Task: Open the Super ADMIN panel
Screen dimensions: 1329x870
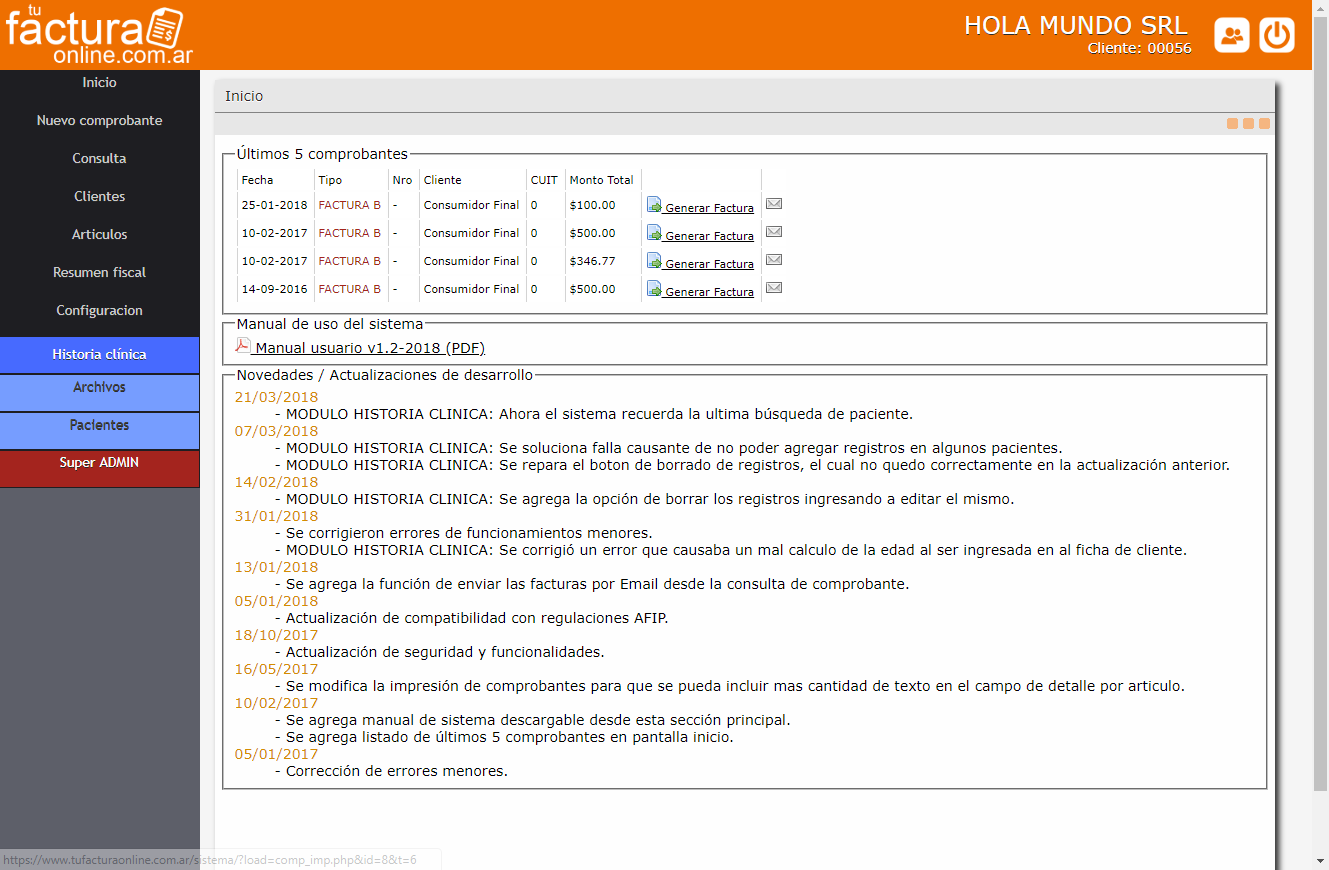Action: pos(99,460)
